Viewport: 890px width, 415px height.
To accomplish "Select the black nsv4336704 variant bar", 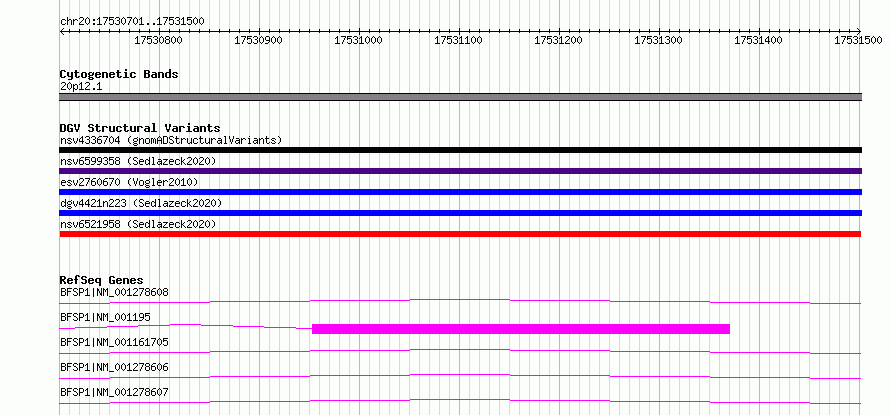I will click(460, 150).
